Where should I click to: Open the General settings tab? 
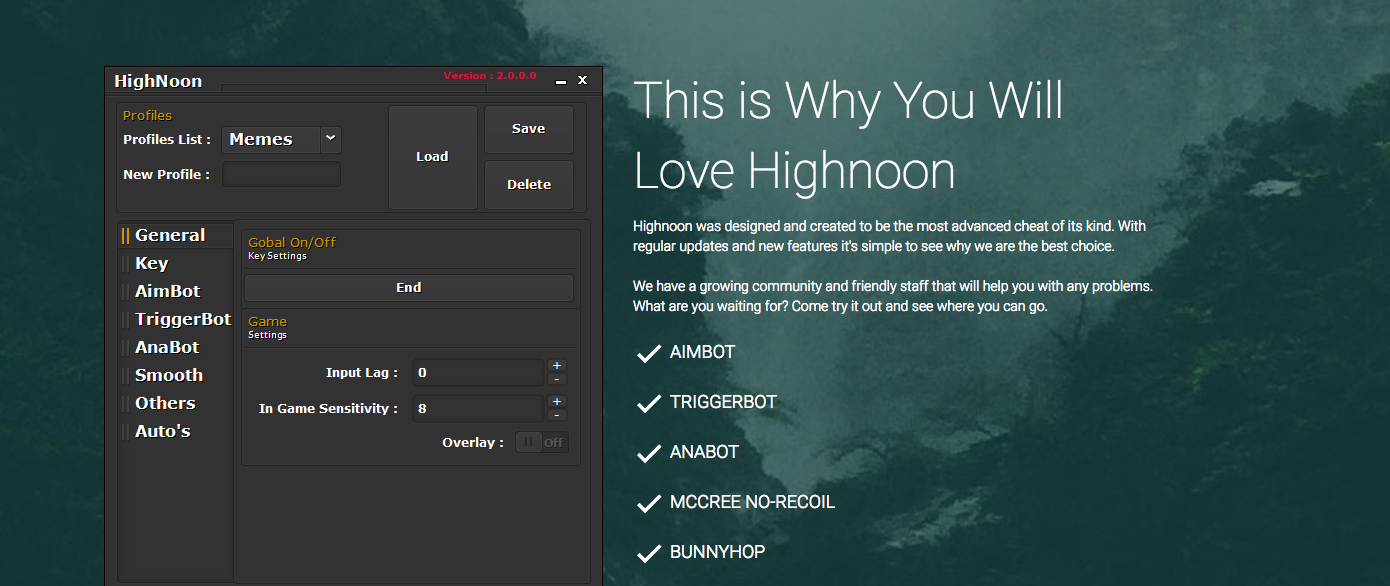176,235
